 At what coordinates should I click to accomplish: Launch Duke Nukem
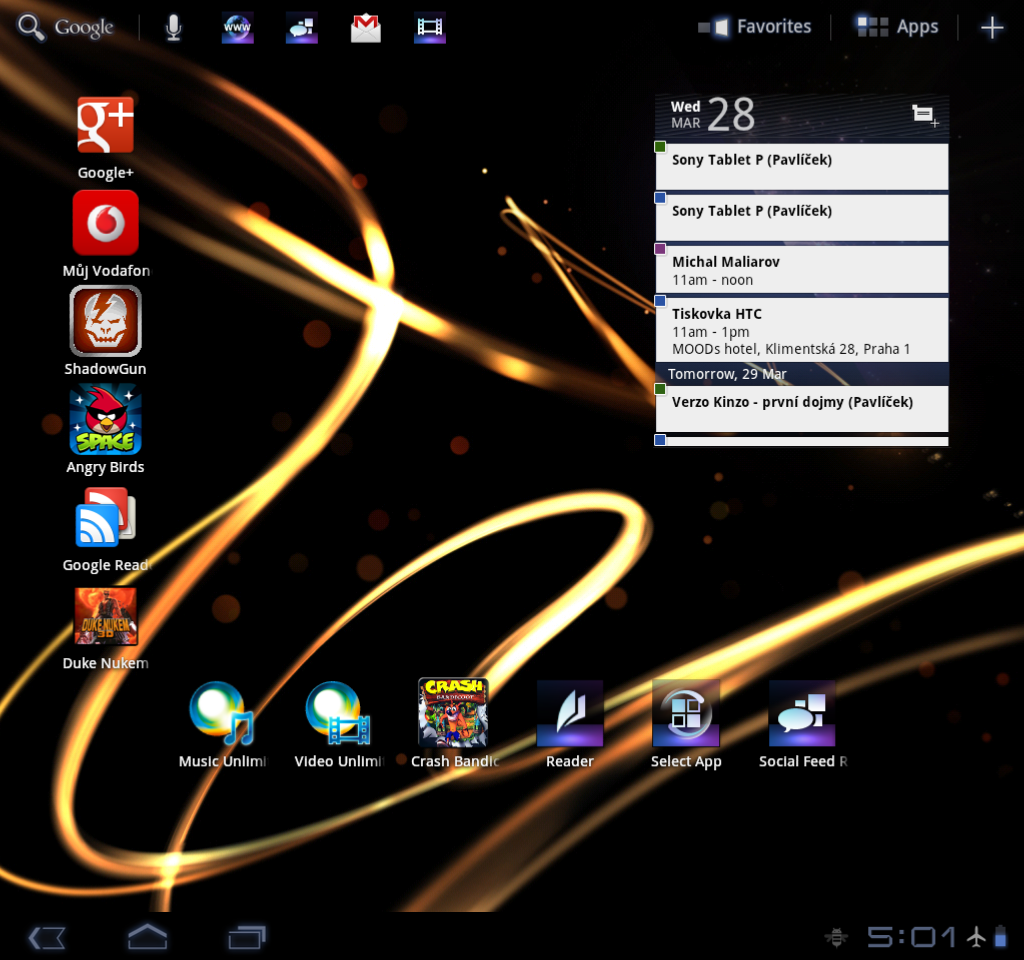coord(105,616)
